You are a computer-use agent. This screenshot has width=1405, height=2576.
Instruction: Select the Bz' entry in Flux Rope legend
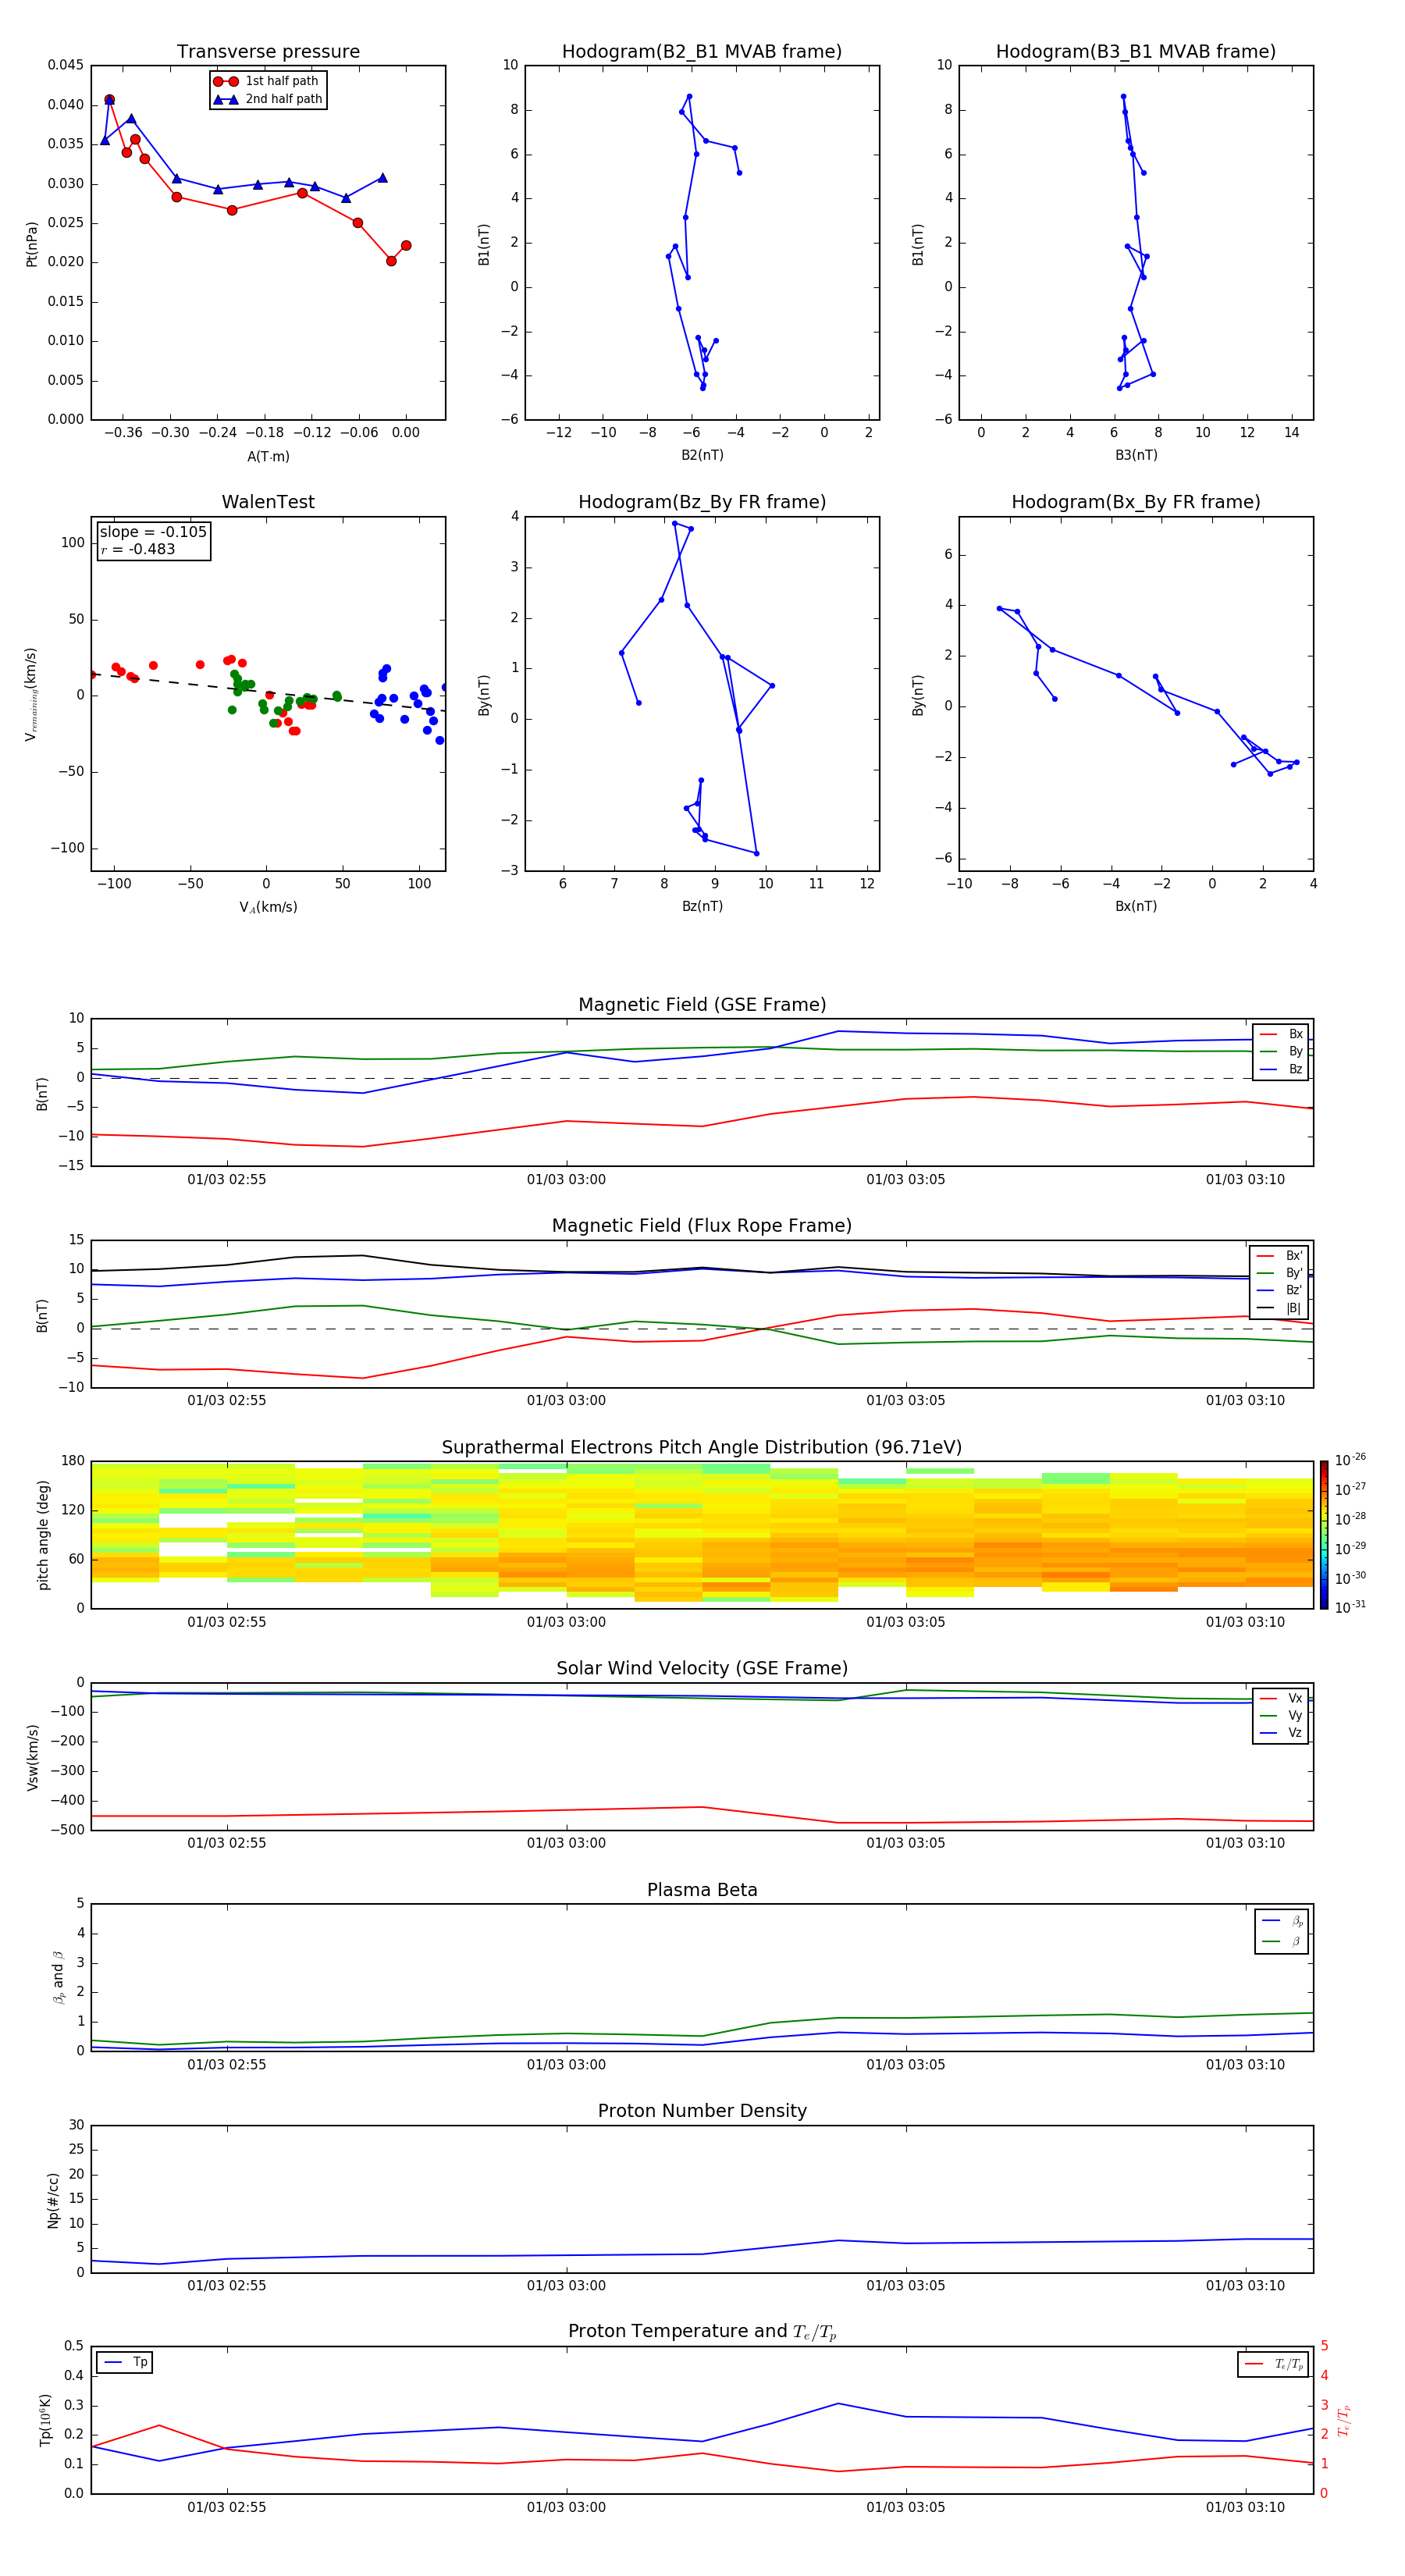[1279, 1290]
